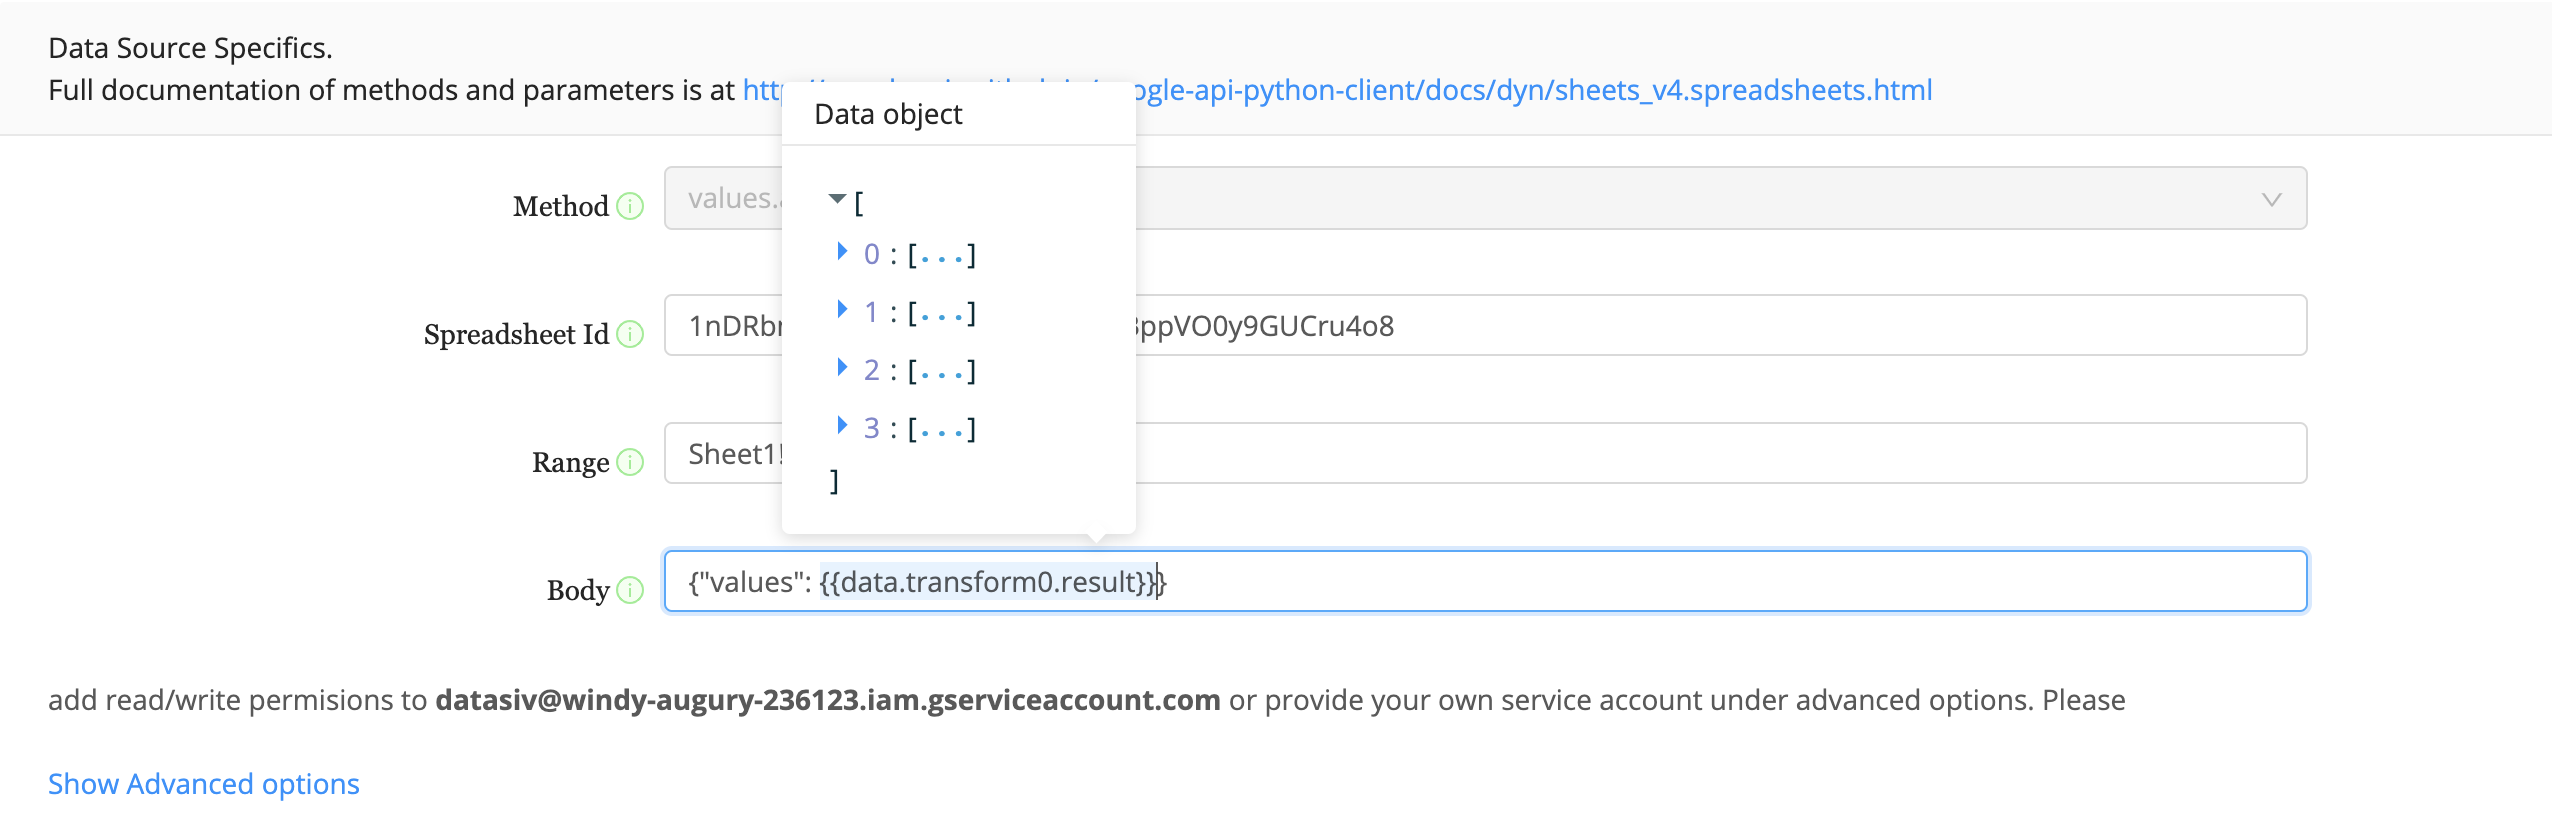This screenshot has width=2552, height=838.
Task: Focus the Body input field
Action: pos(1485,581)
